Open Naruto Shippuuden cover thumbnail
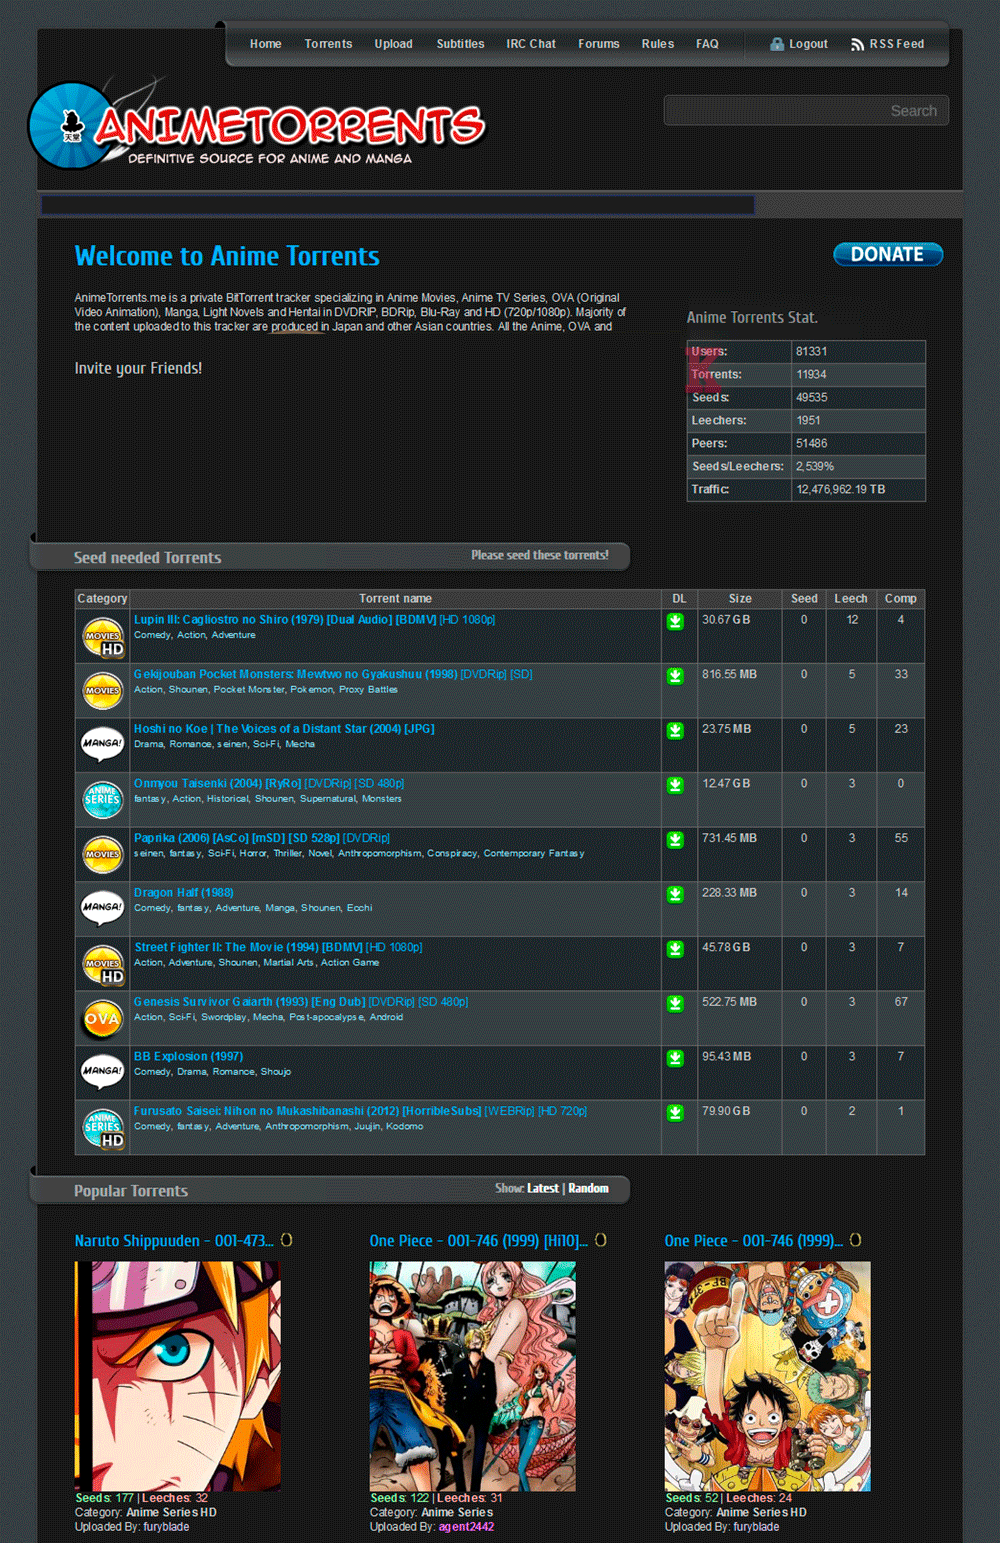 point(177,1376)
